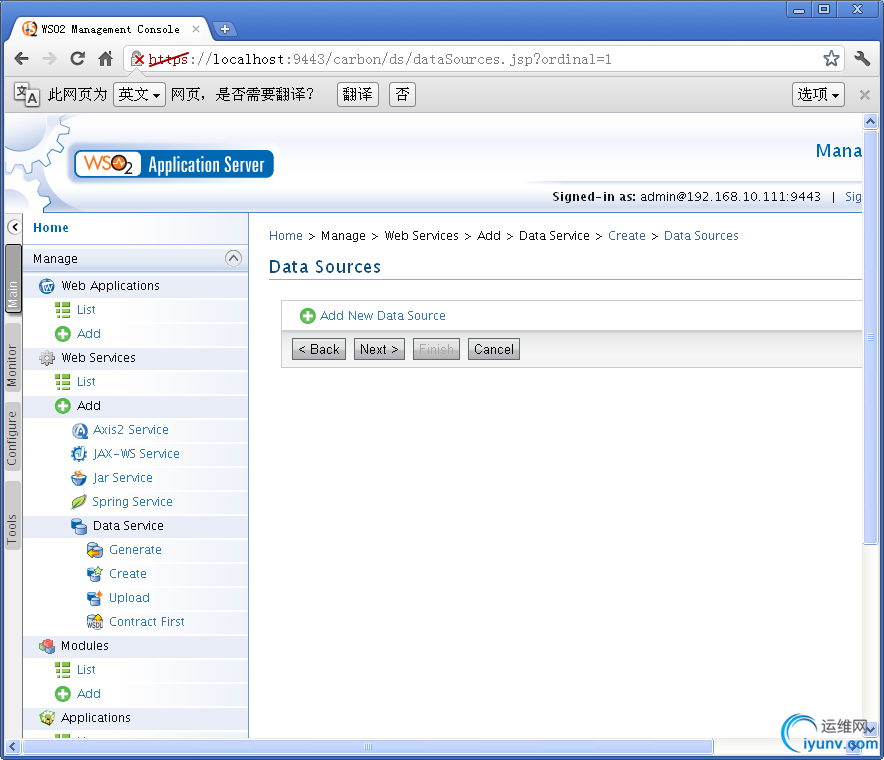Click the Upload data service icon
The height and width of the screenshot is (760, 884).
pyautogui.click(x=95, y=598)
